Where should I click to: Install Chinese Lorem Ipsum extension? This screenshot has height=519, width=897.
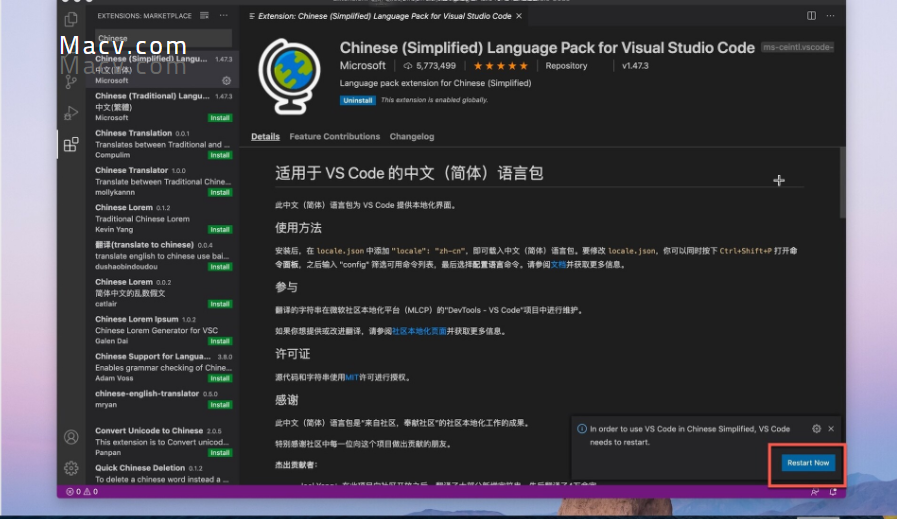(x=220, y=341)
